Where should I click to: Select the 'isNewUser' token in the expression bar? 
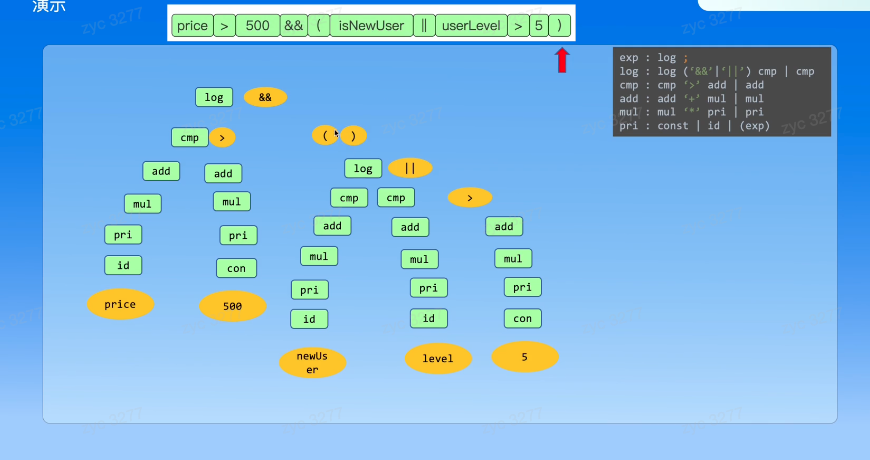click(371, 26)
